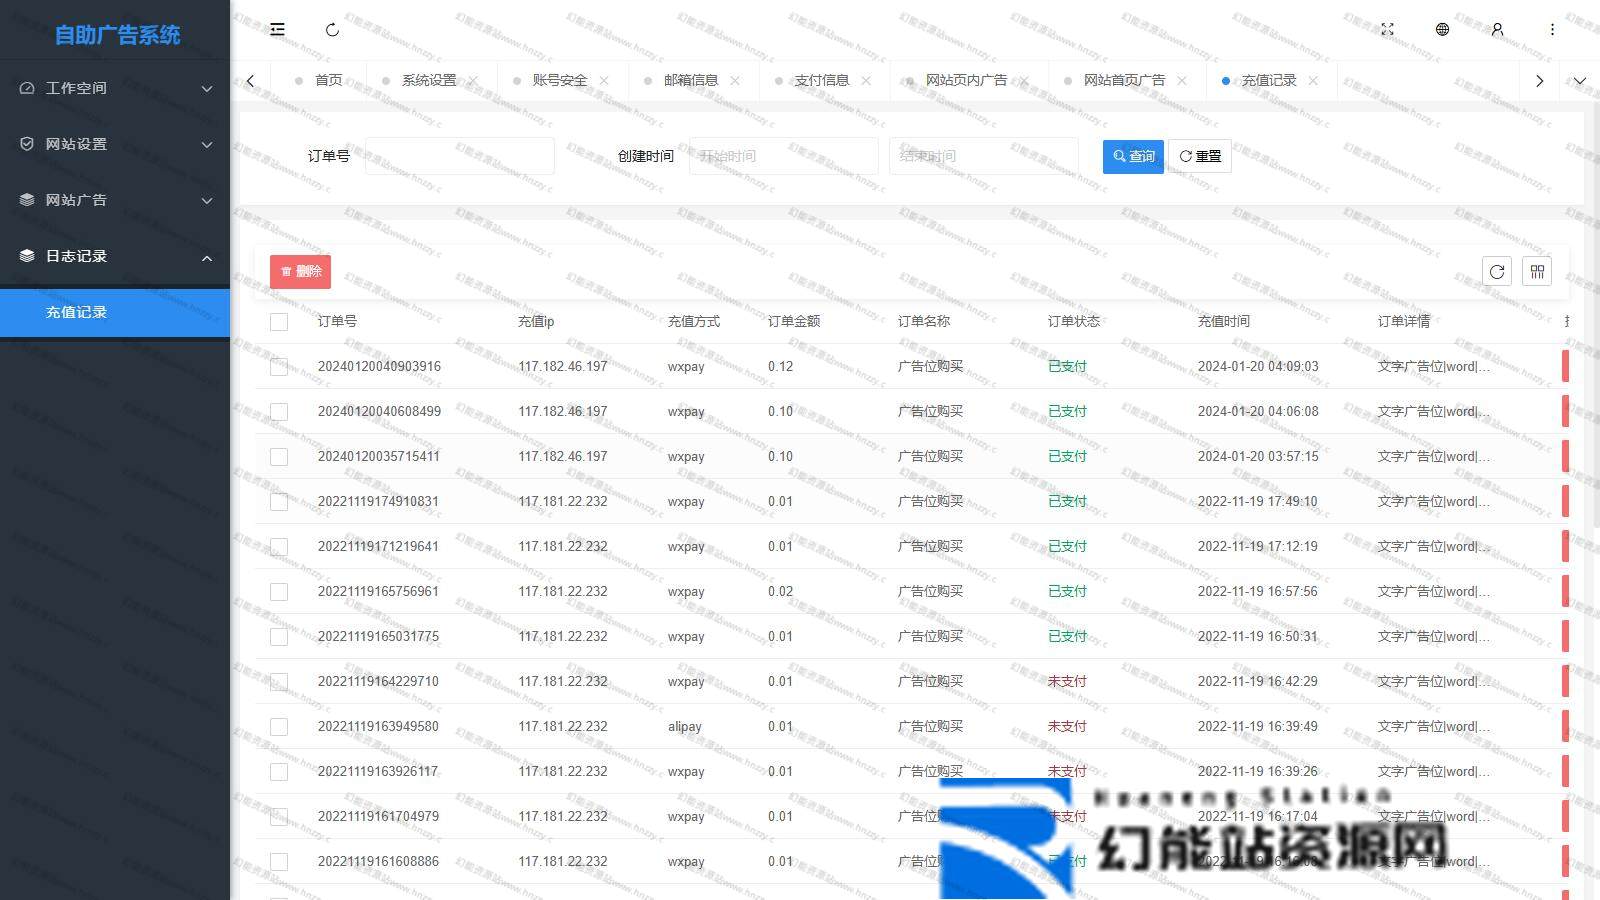Viewport: 1600px width, 900px height.
Task: Click the page refresh icon in header
Action: pyautogui.click(x=332, y=30)
